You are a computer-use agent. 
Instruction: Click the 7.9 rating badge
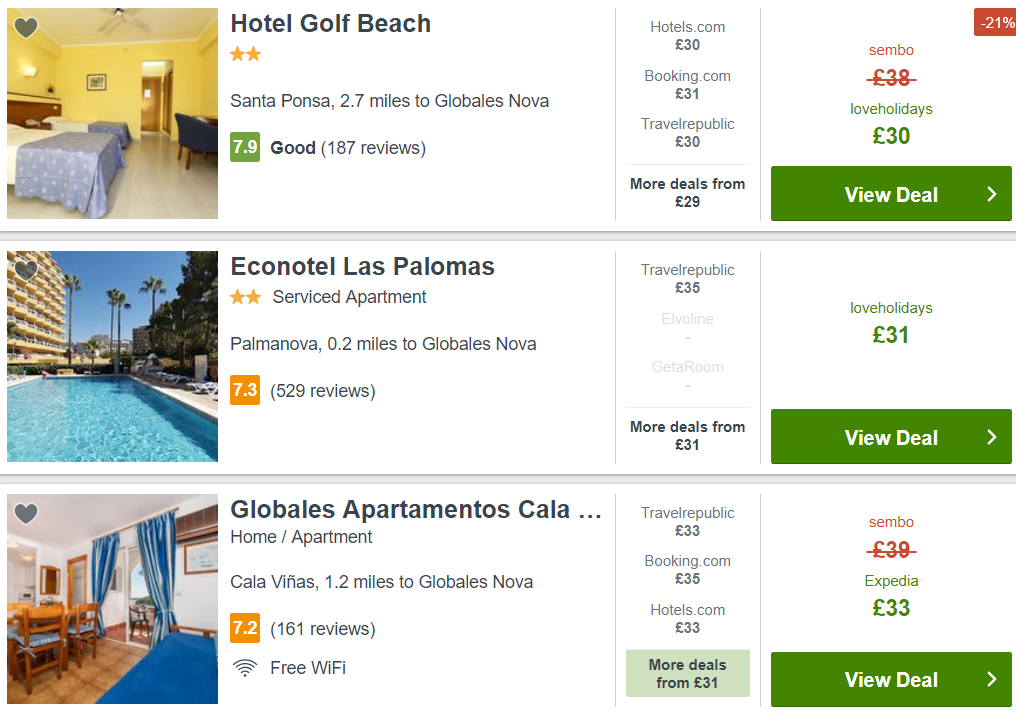point(245,148)
